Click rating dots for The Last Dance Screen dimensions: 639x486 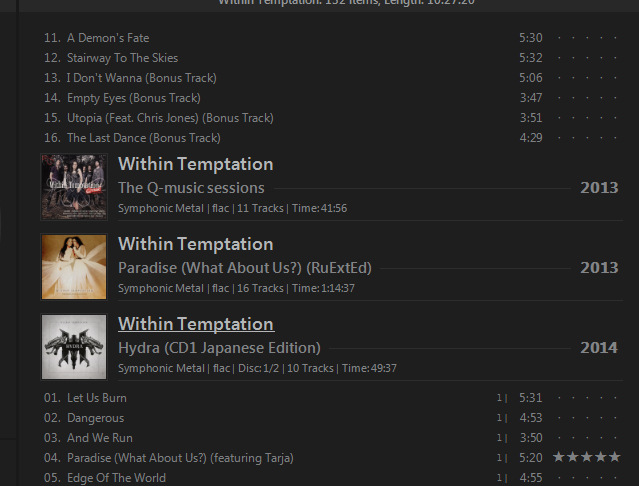[586, 138]
